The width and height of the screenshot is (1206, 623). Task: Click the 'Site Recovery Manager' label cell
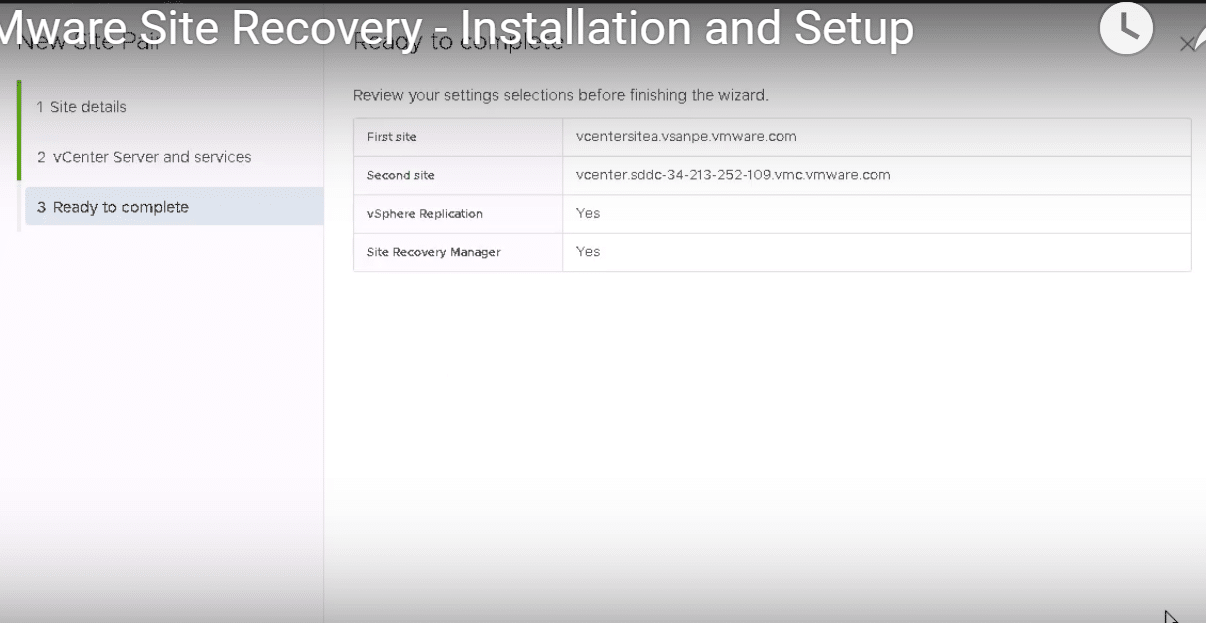point(458,252)
